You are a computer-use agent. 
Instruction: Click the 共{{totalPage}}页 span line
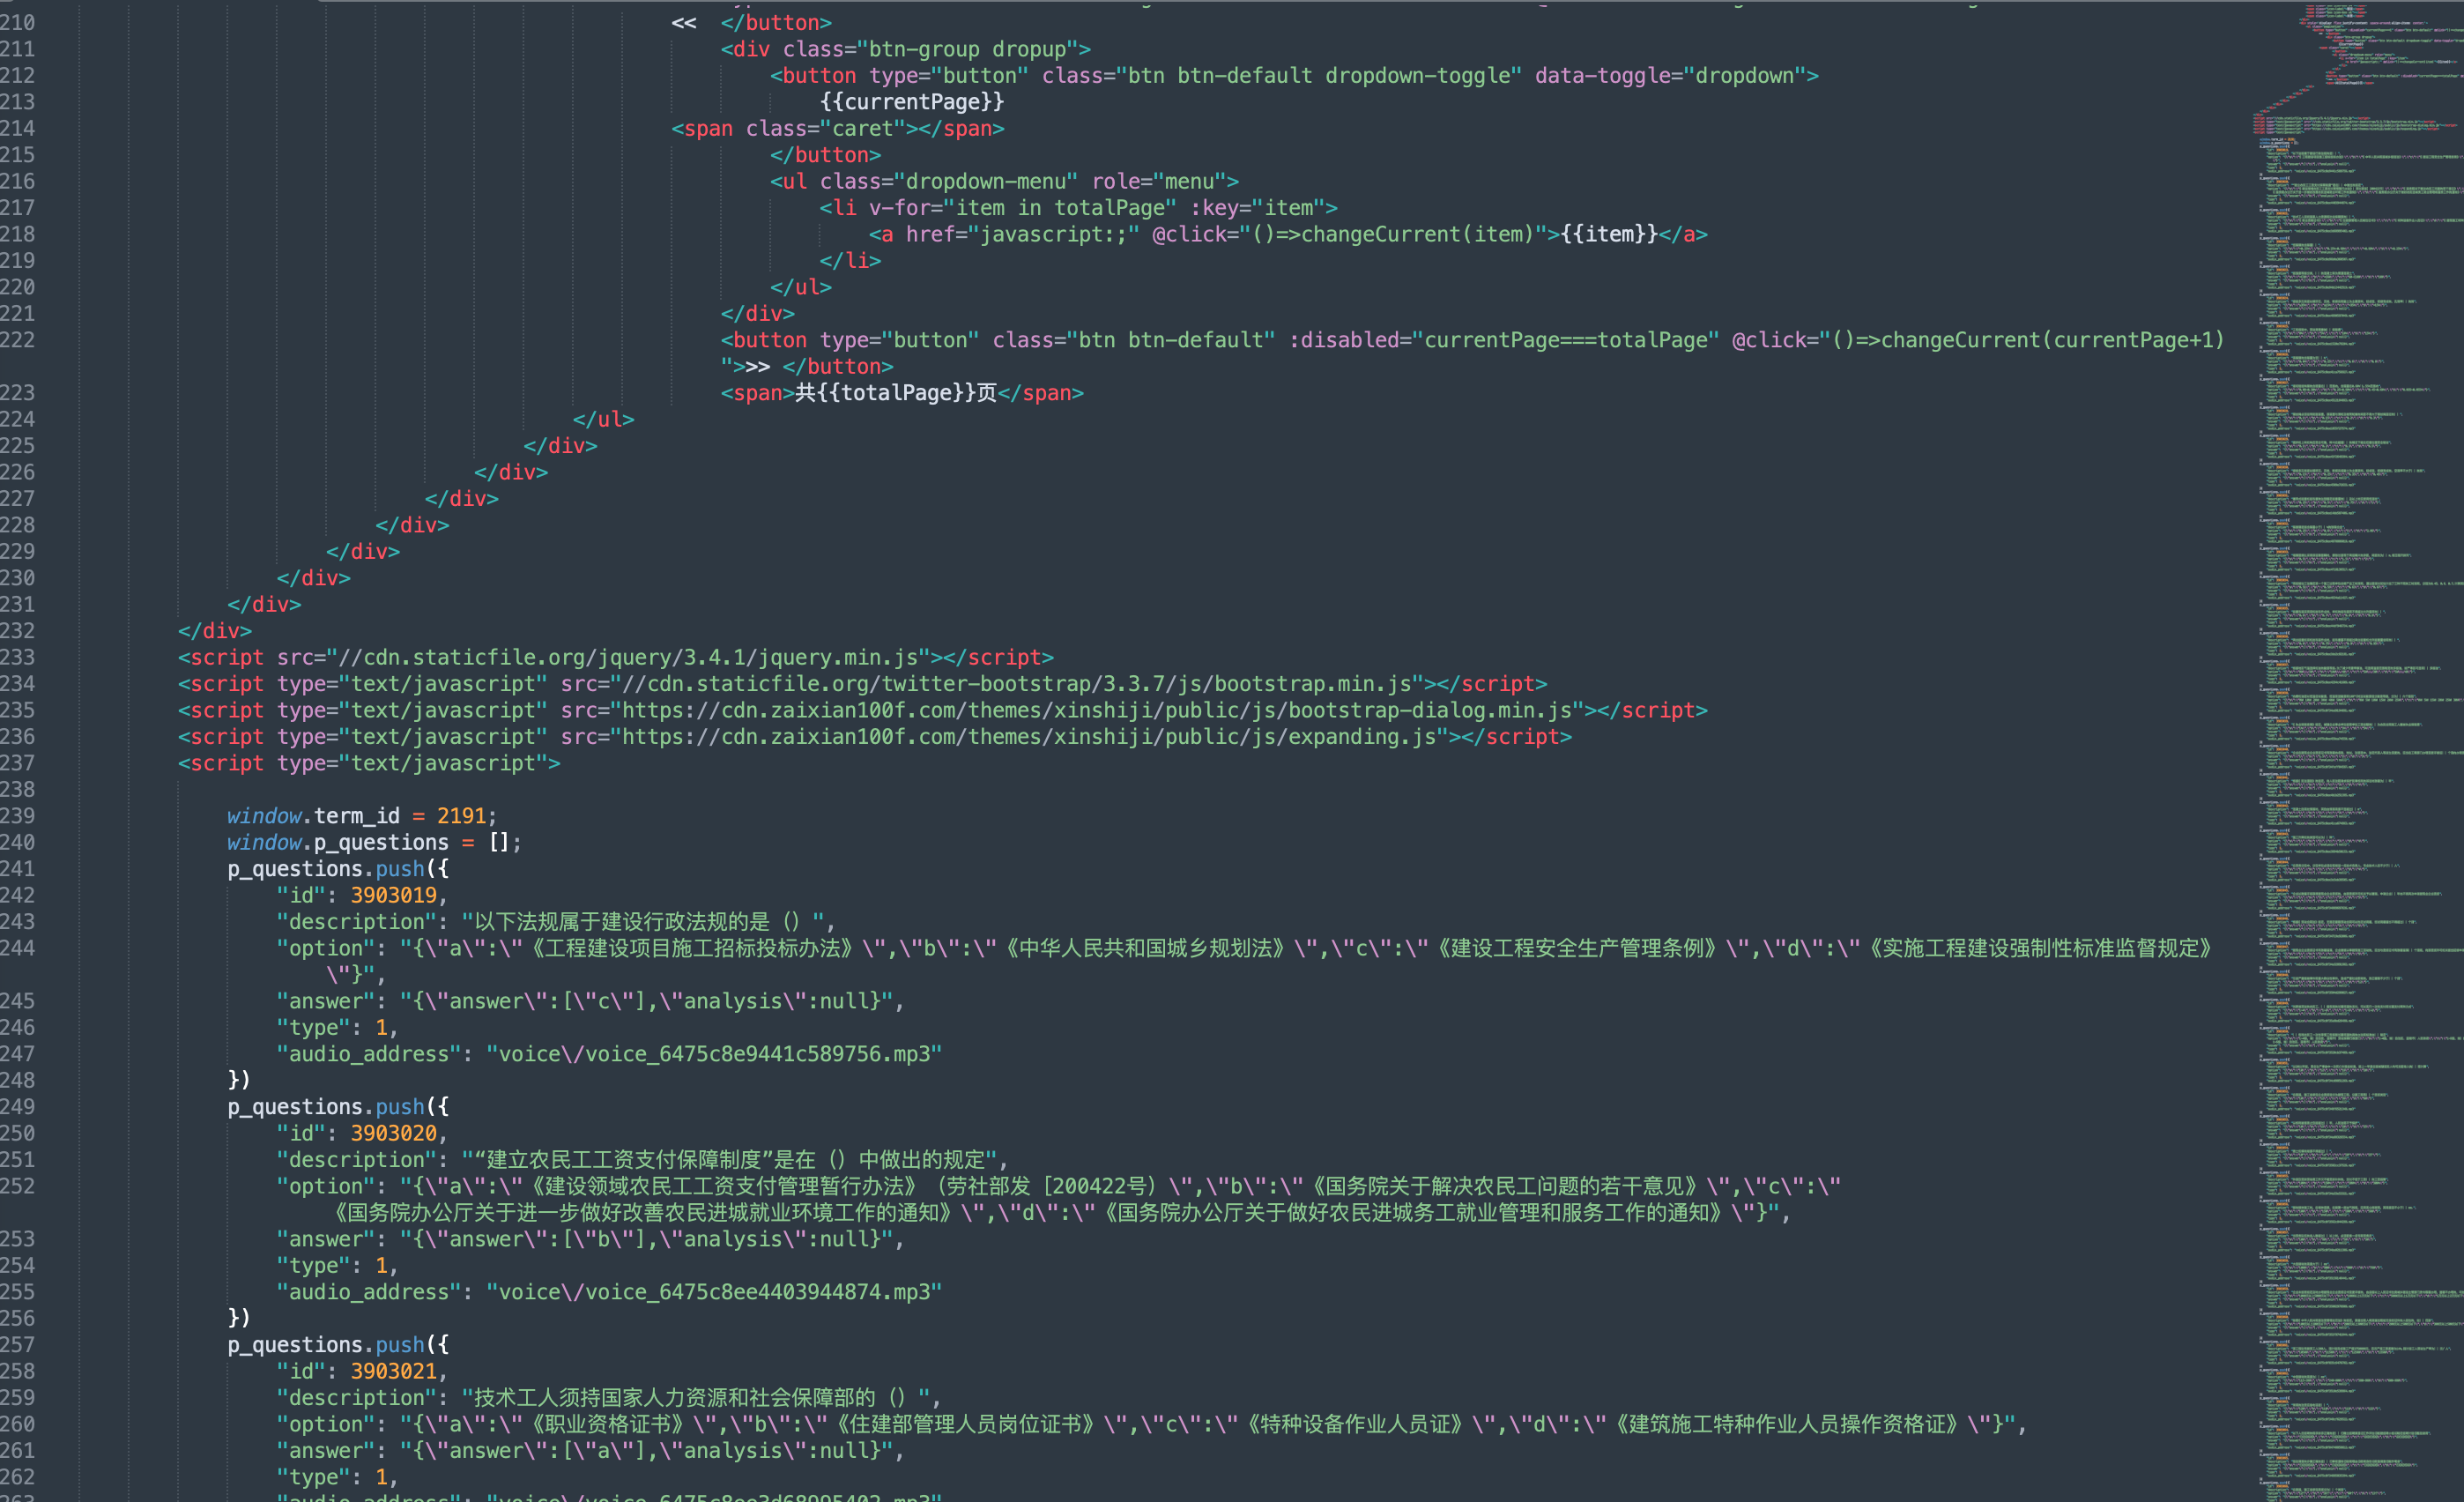(902, 393)
